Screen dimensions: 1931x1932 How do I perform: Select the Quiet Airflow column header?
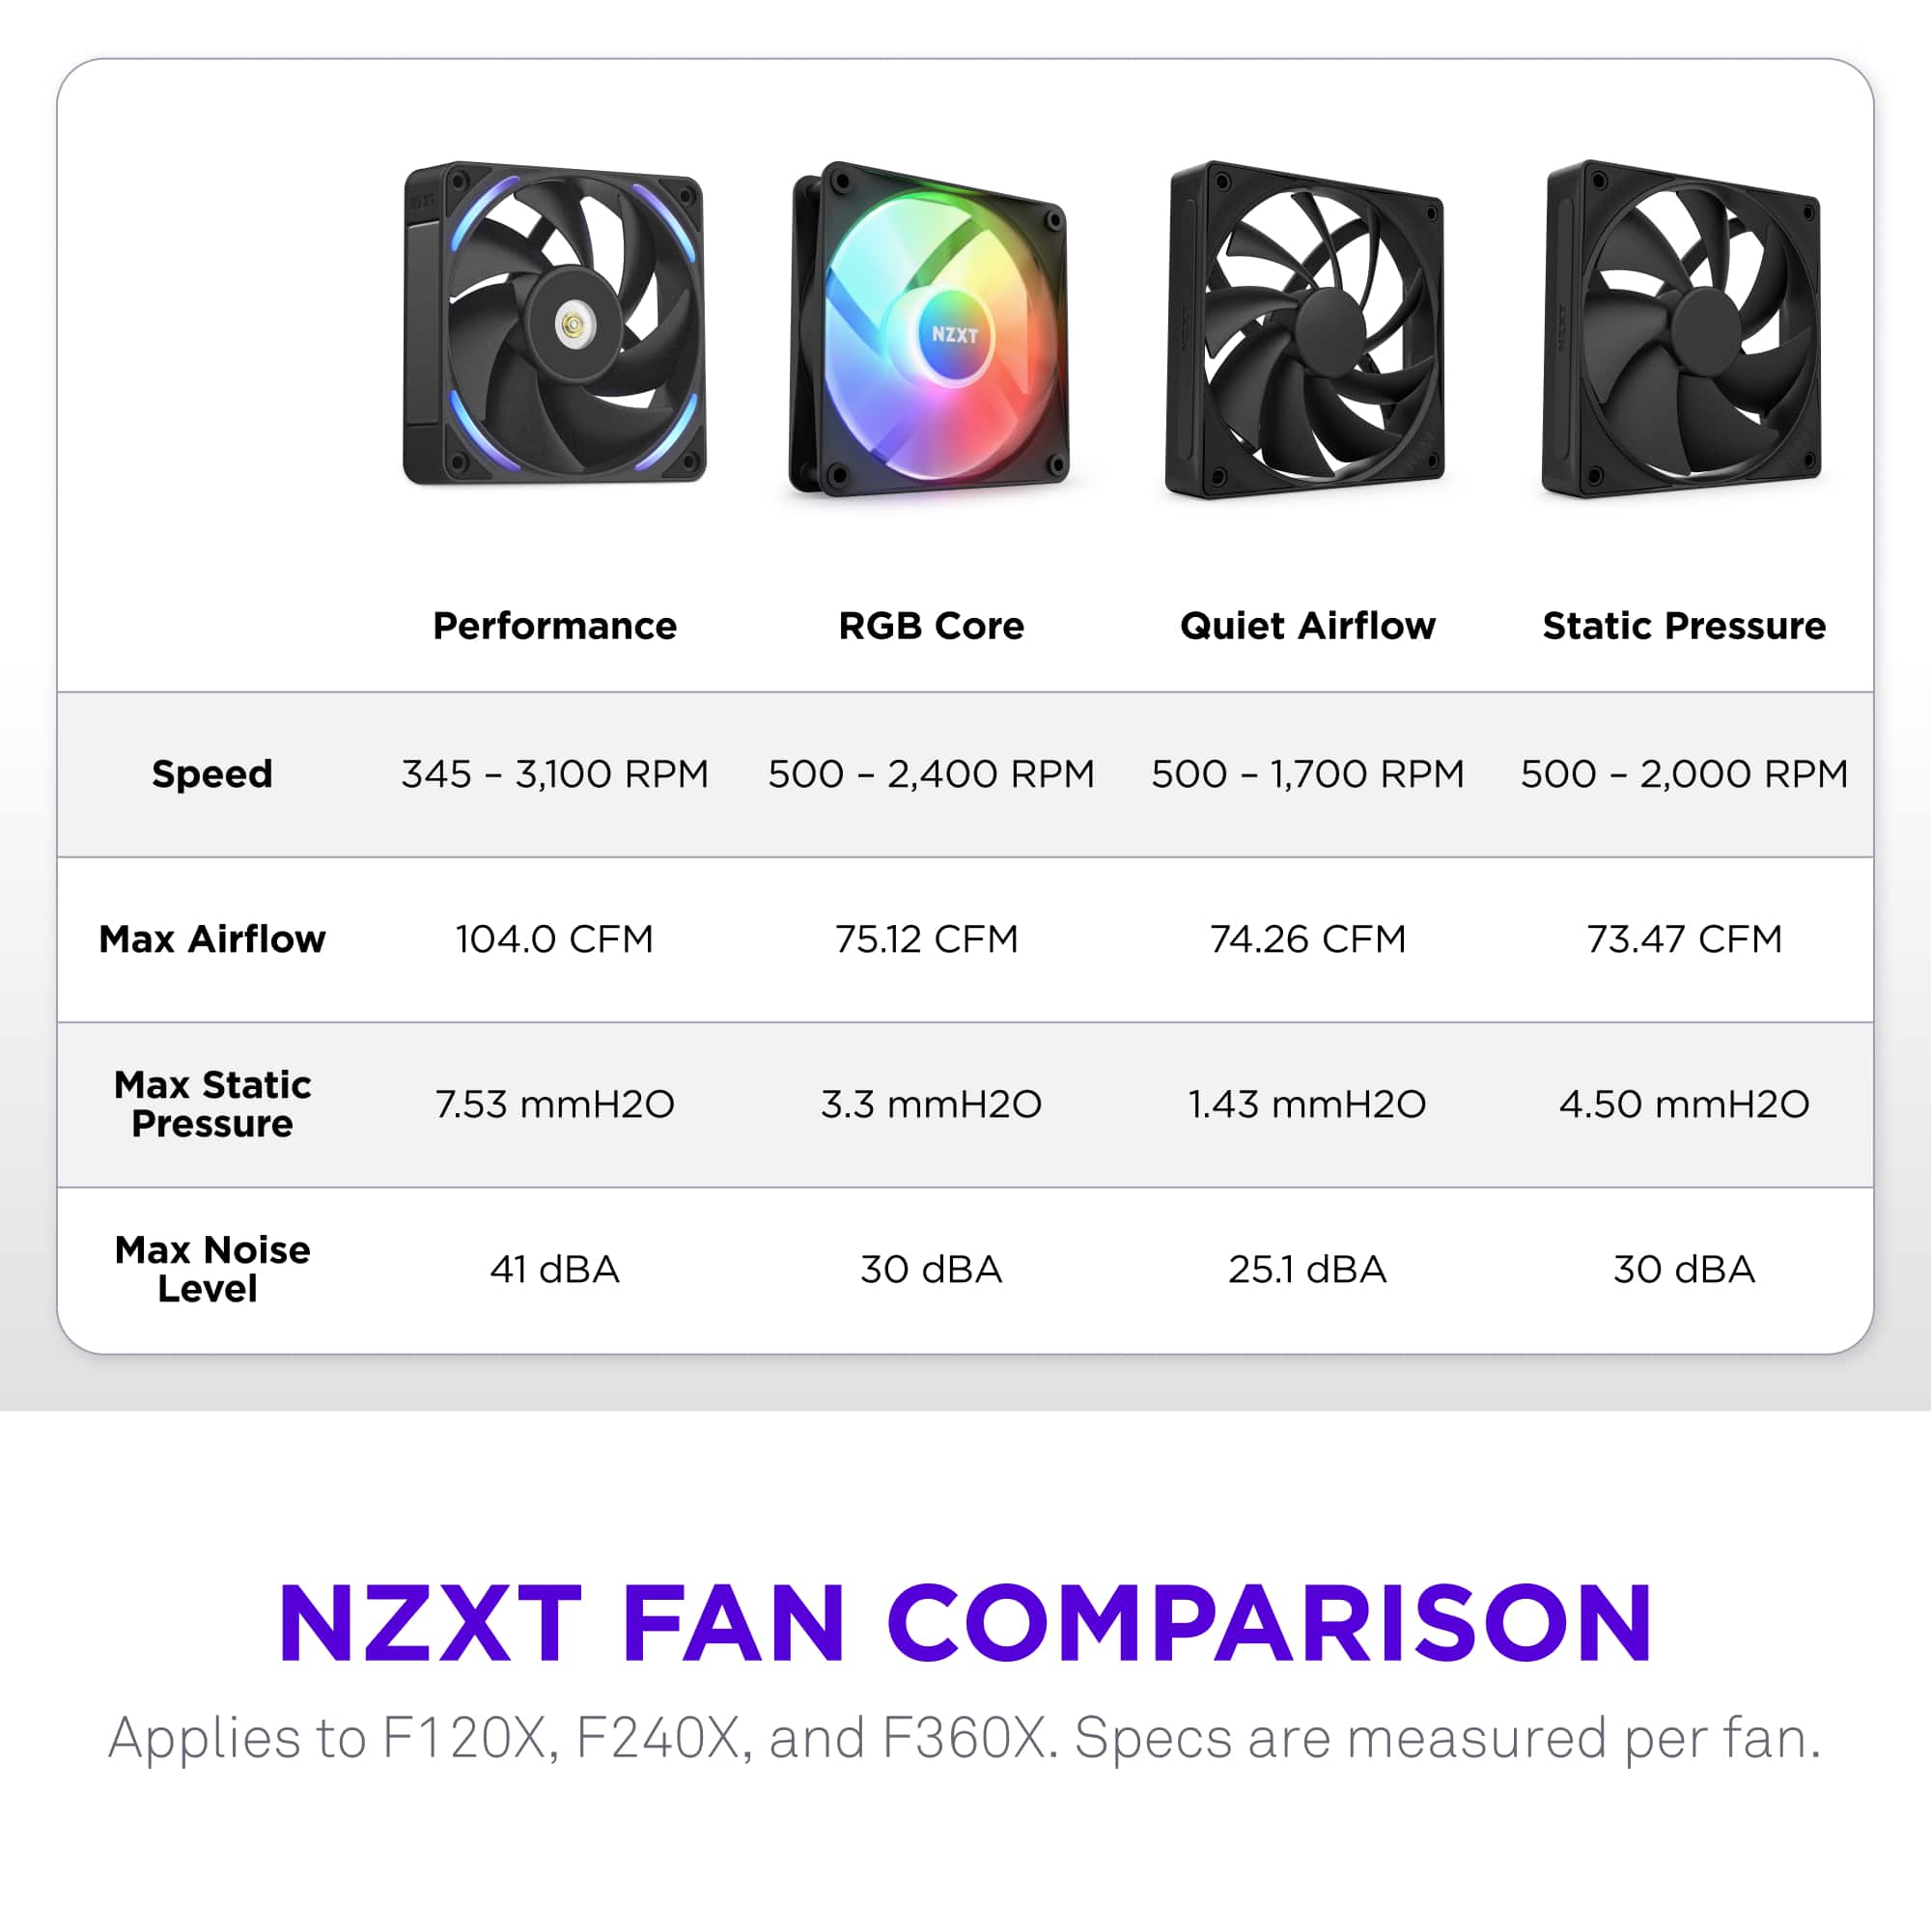pos(1307,626)
